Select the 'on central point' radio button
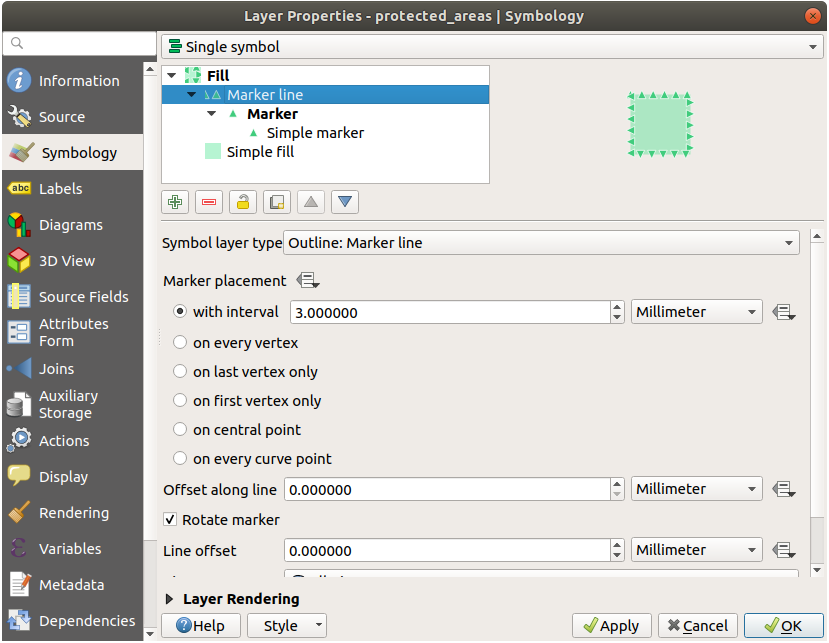Viewport: 829px width, 643px height. pyautogui.click(x=180, y=430)
